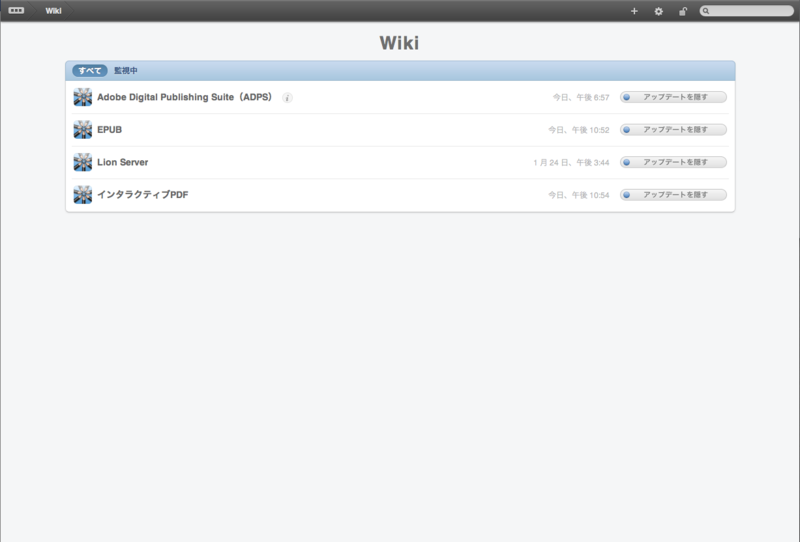Select the すべて filter tab
This screenshot has height=542, width=800.
coord(90,70)
